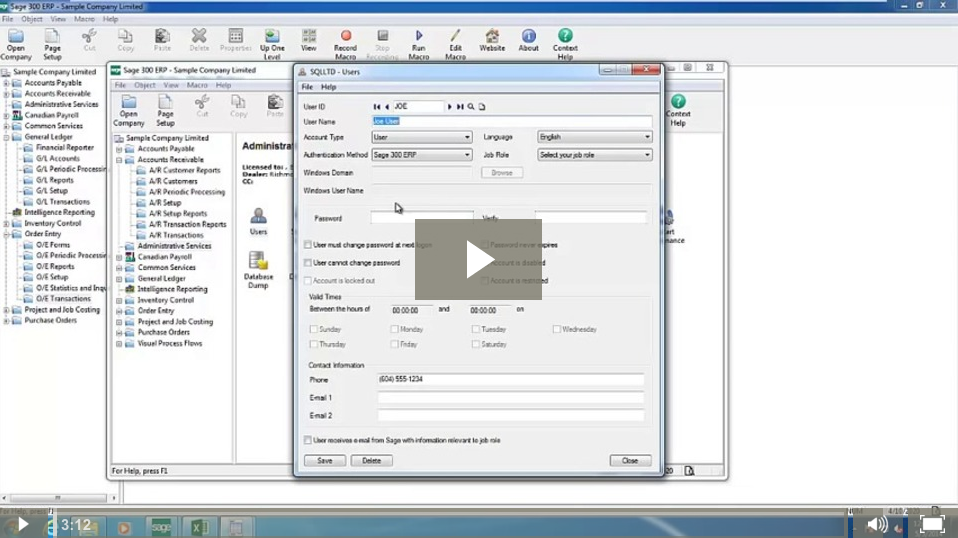Click Open Company in inner Sage window
Image resolution: width=958 pixels, height=538 pixels.
coord(128,111)
